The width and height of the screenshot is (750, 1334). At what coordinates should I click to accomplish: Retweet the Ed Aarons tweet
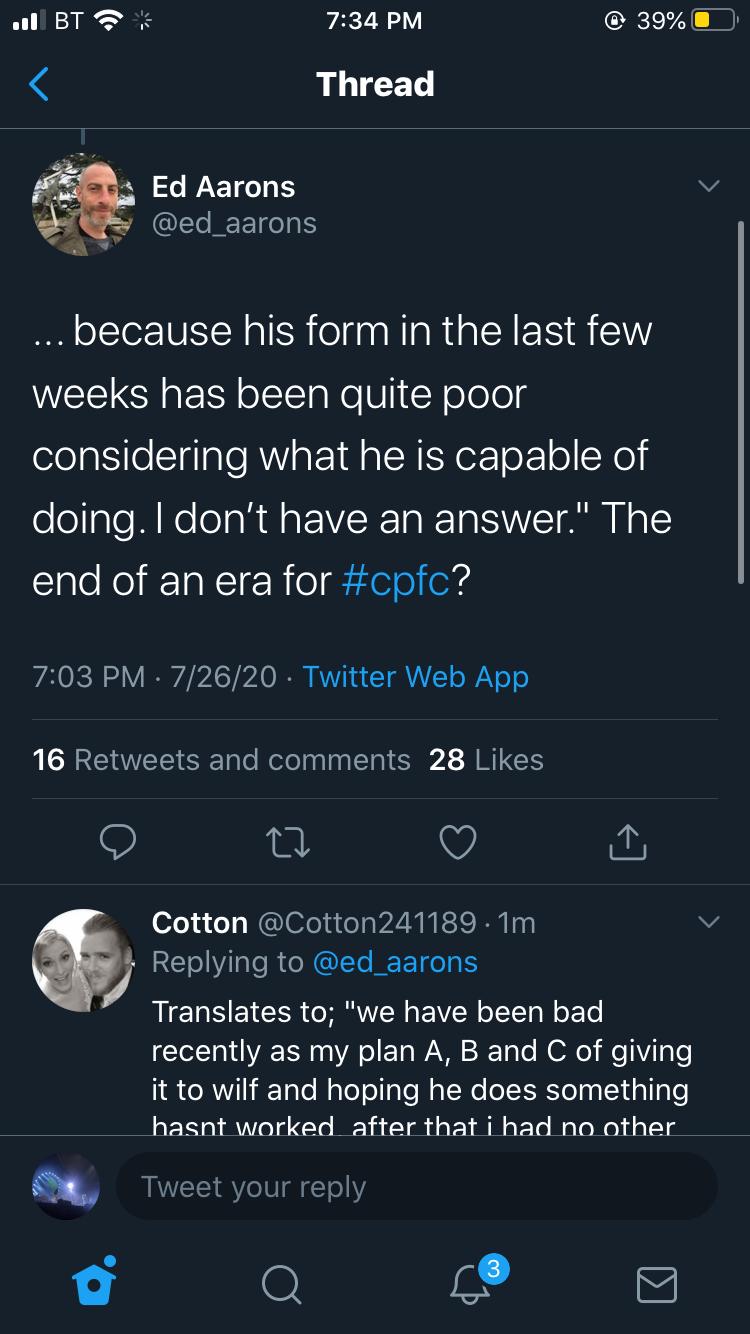288,842
